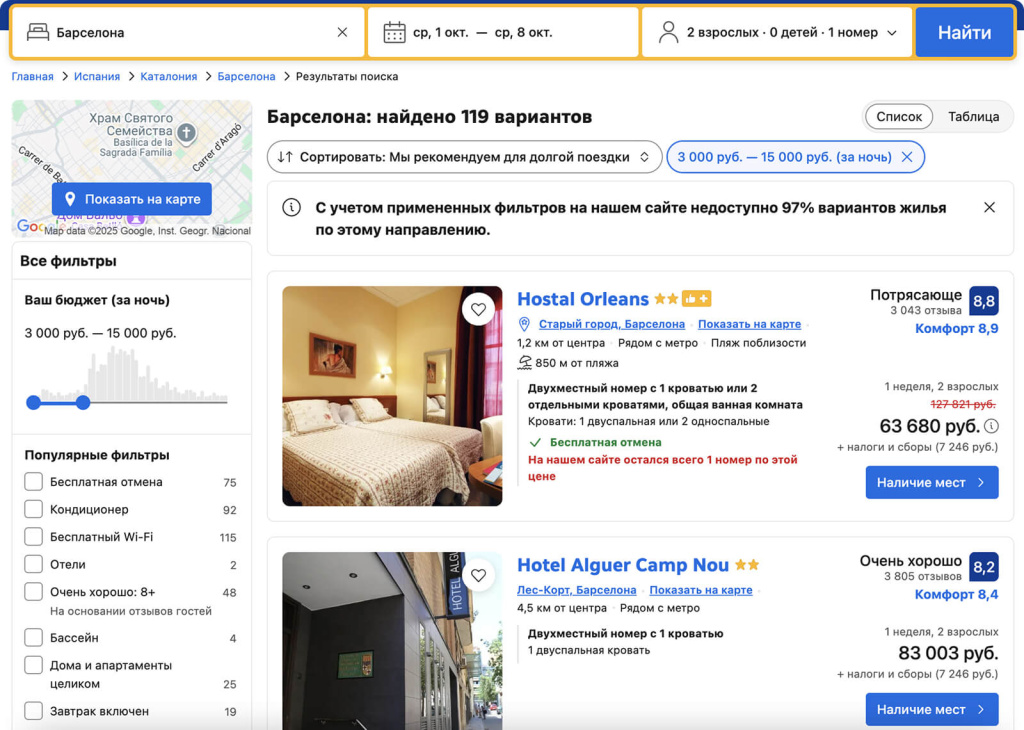Image resolution: width=1024 pixels, height=730 pixels.
Task: Click Показать на карте map button
Action: tap(132, 199)
